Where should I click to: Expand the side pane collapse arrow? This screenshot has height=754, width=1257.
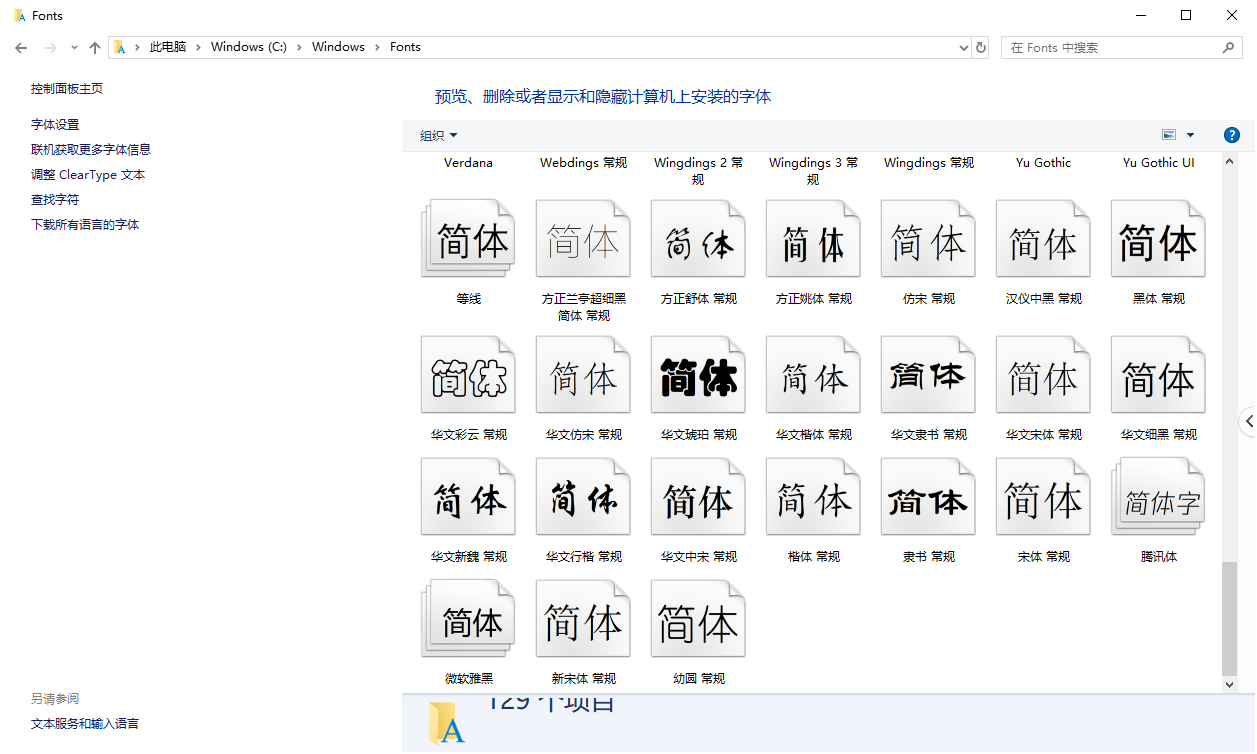point(1248,421)
